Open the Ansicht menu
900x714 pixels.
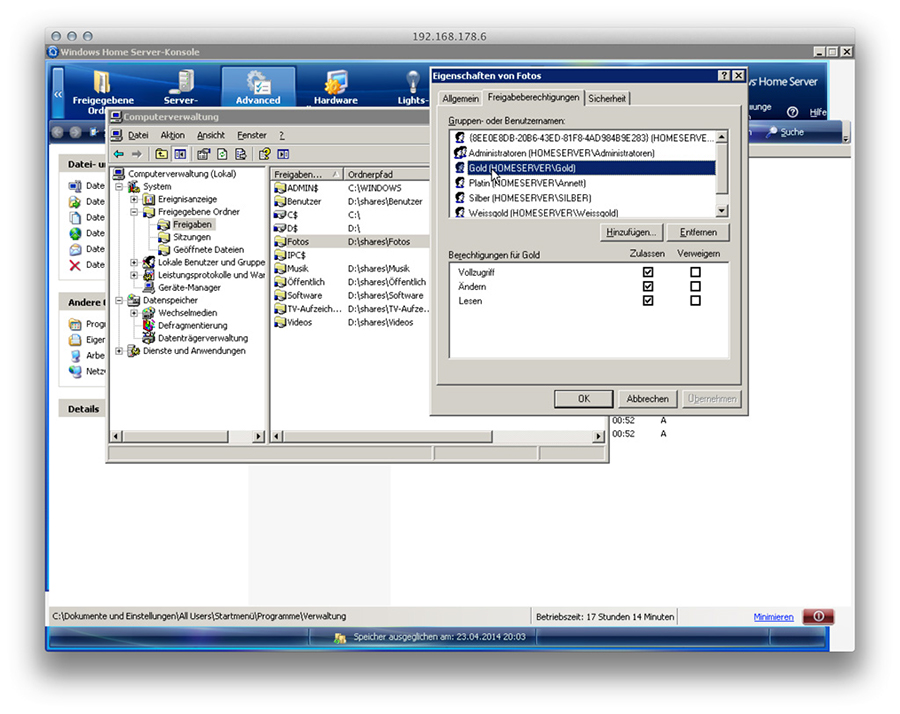tap(211, 135)
